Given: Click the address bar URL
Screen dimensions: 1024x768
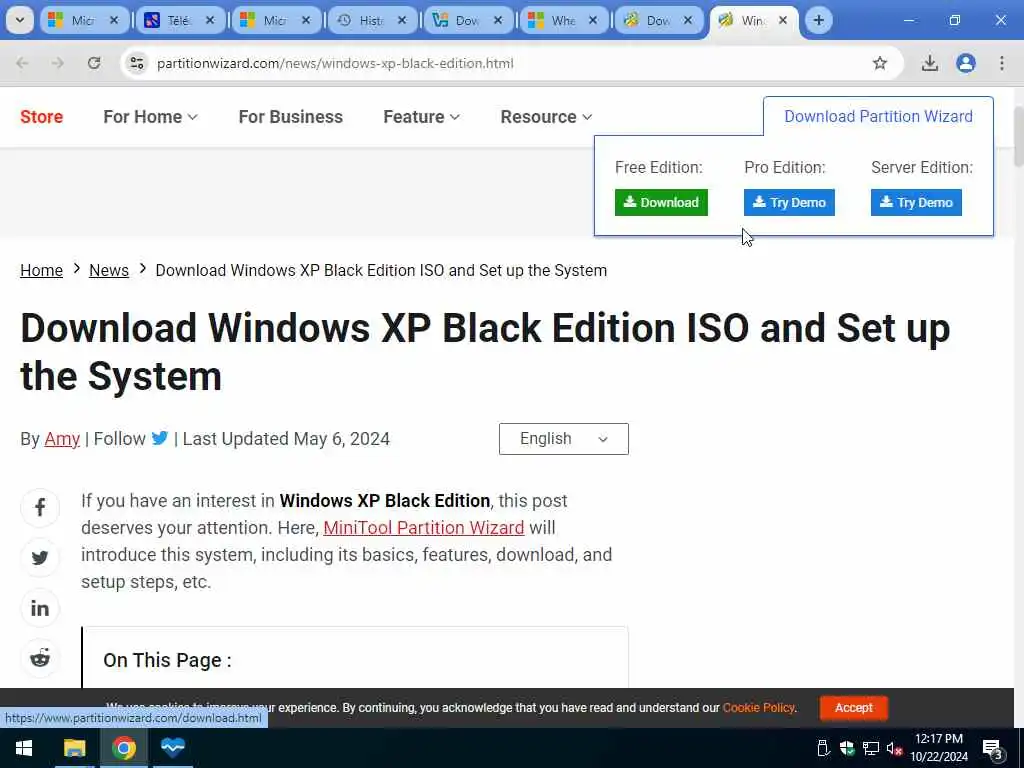Looking at the screenshot, I should point(335,63).
